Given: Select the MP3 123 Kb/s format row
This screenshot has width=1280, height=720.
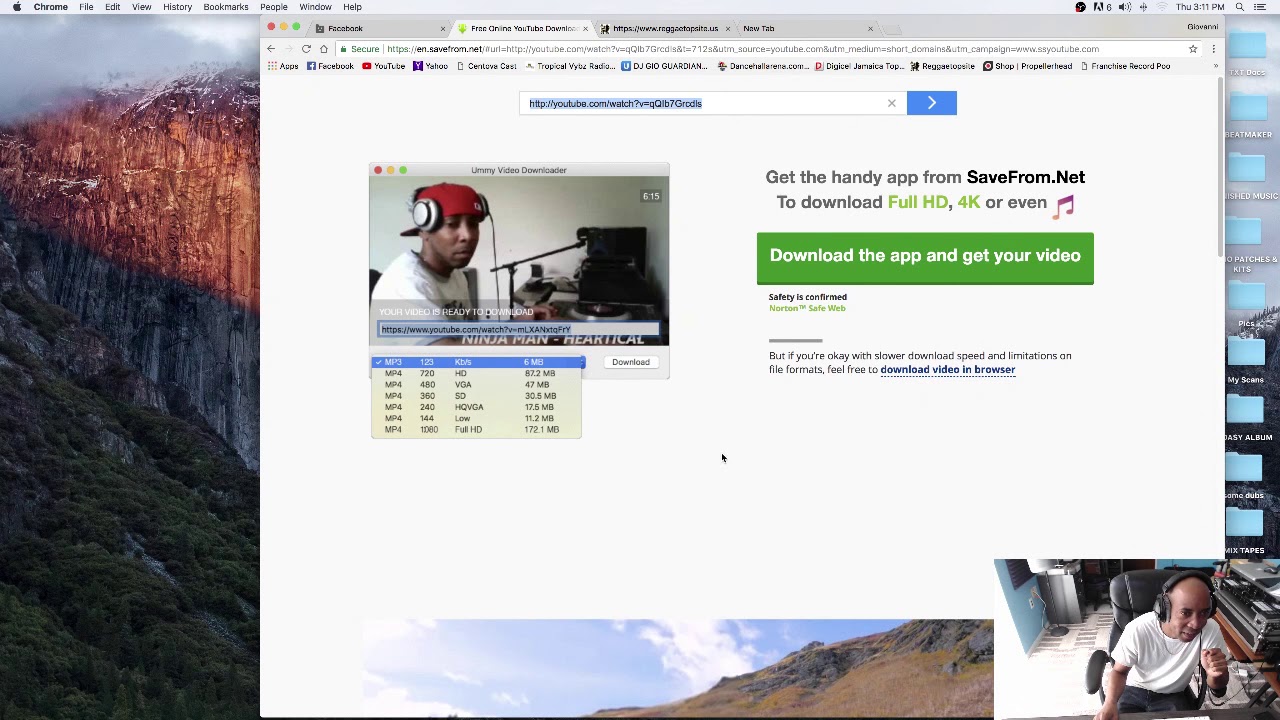Looking at the screenshot, I should point(478,362).
